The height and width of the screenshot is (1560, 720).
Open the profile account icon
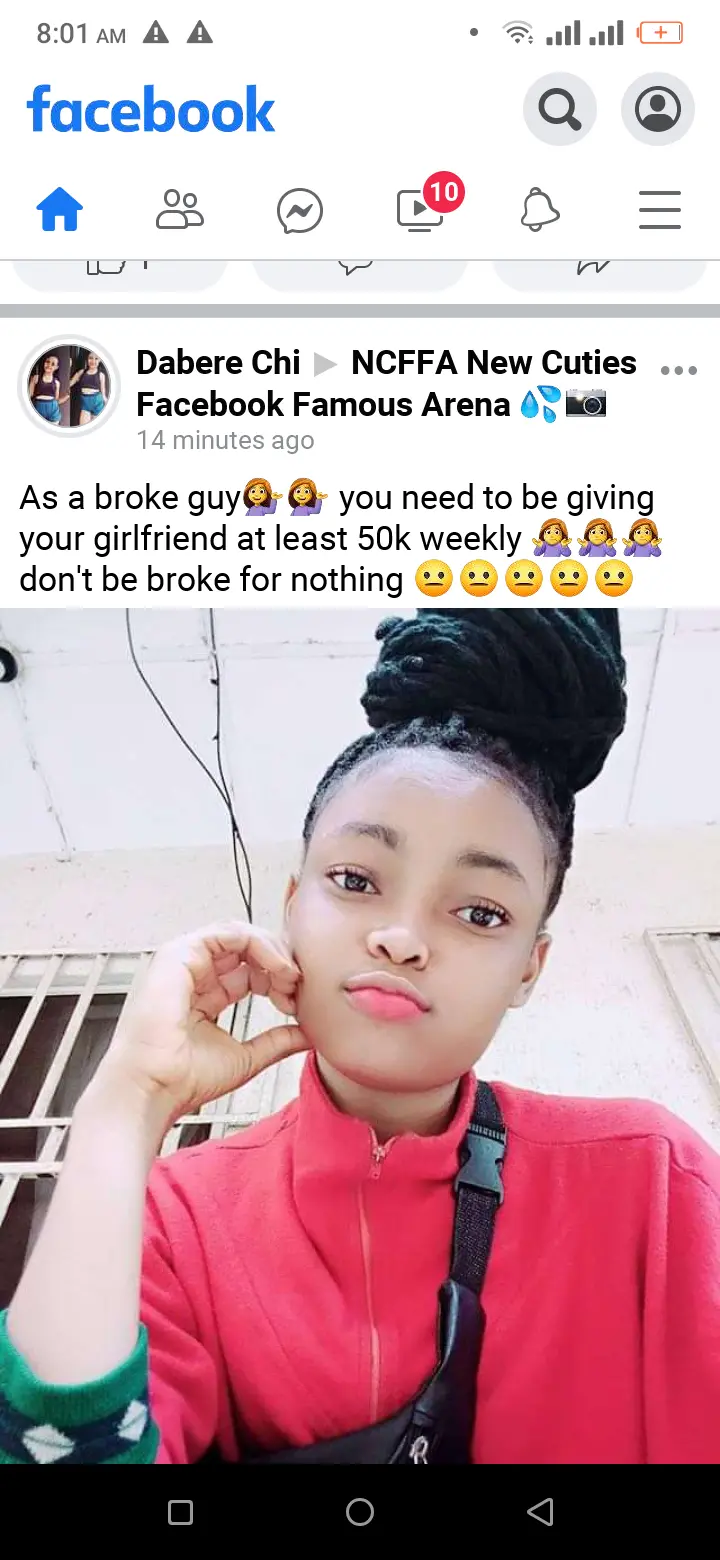coord(658,109)
